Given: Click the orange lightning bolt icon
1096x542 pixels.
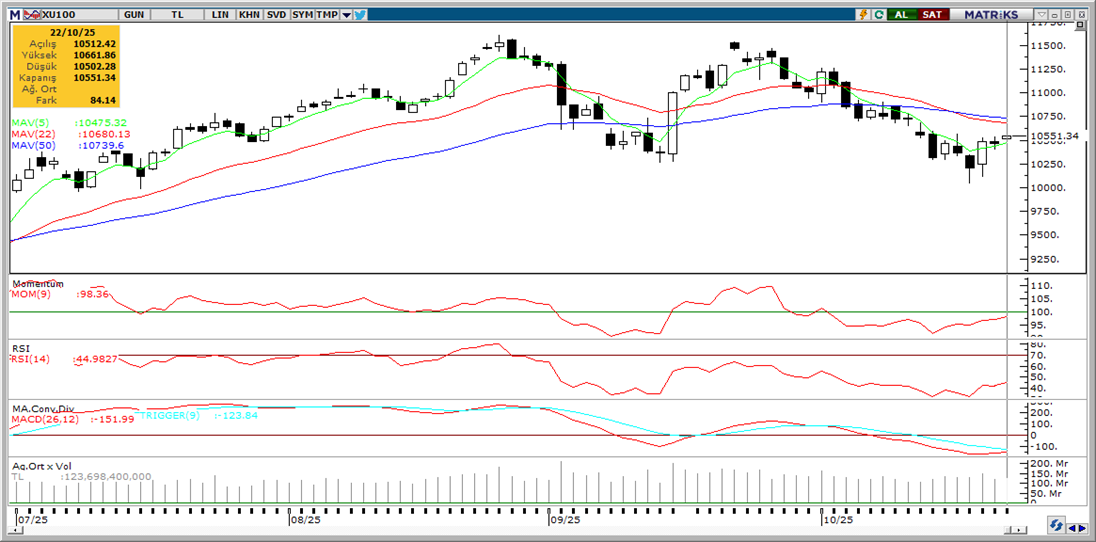Looking at the screenshot, I should 863,15.
